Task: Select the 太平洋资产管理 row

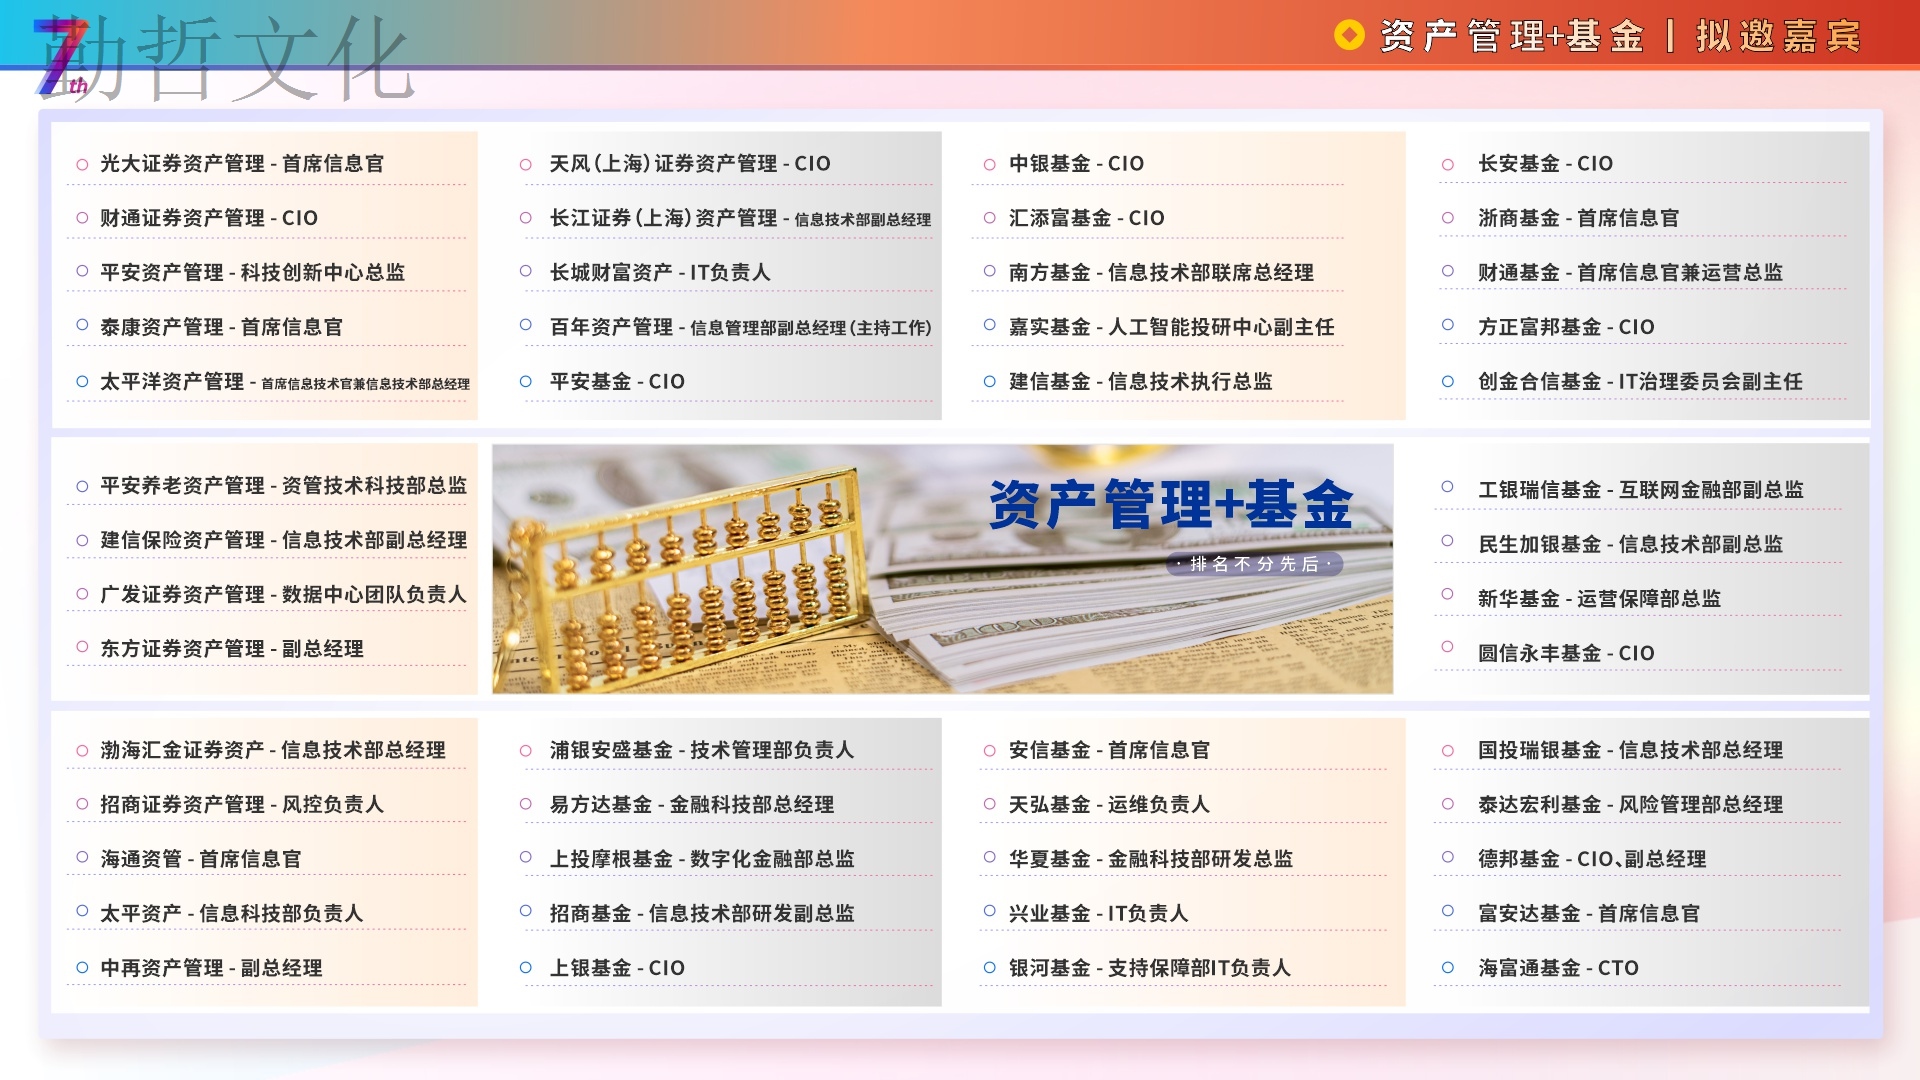Action: coord(285,382)
